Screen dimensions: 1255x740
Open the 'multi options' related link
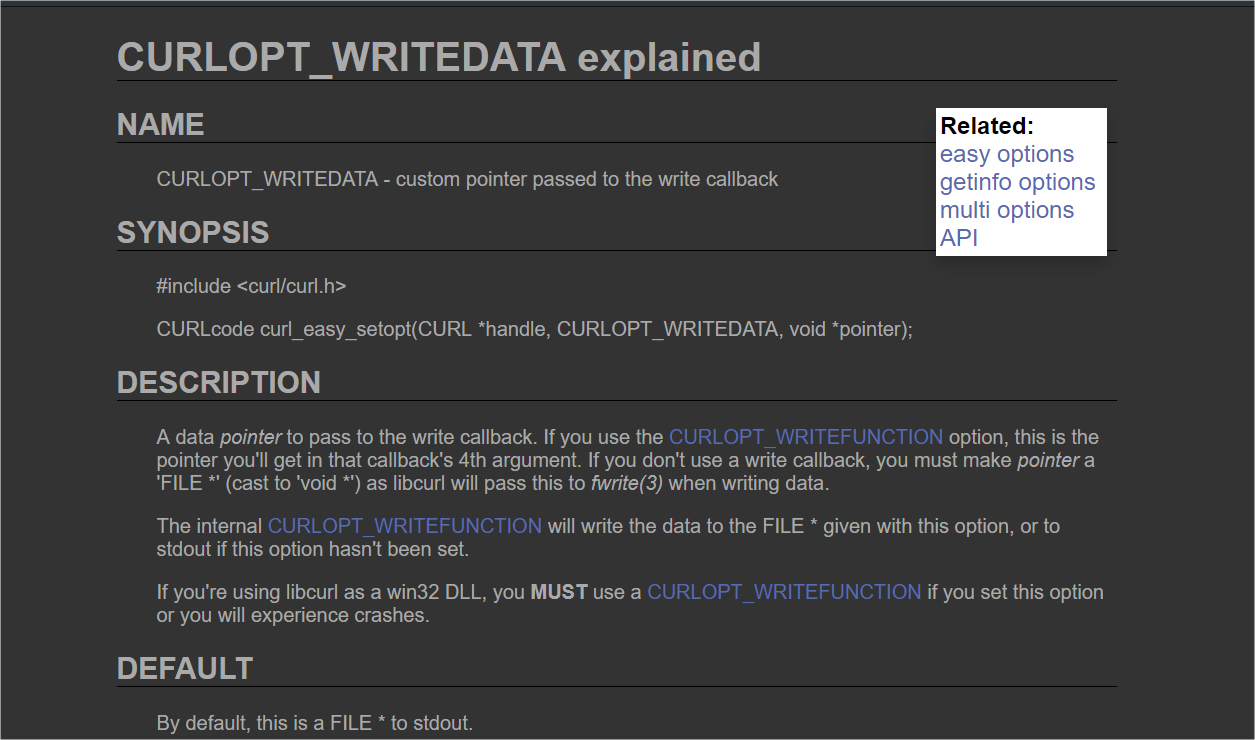(x=1007, y=210)
